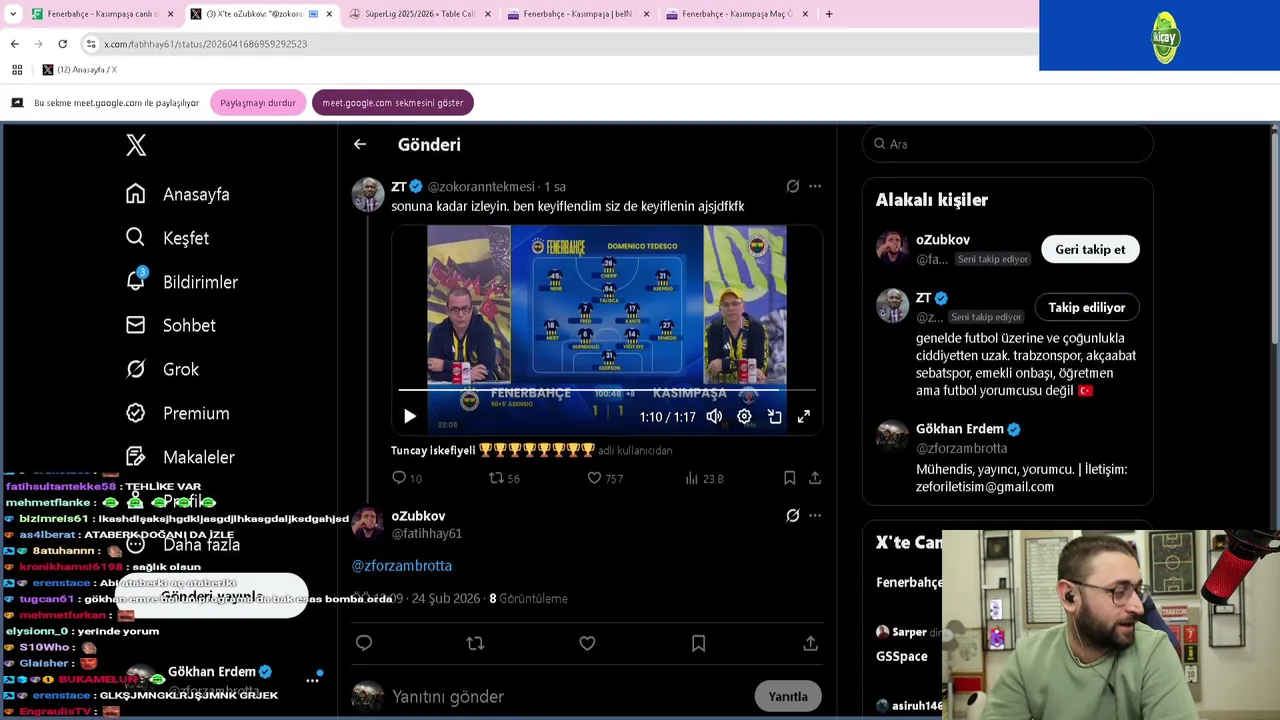1280x720 pixels.
Task: Open video settings gear
Action: coord(744,416)
